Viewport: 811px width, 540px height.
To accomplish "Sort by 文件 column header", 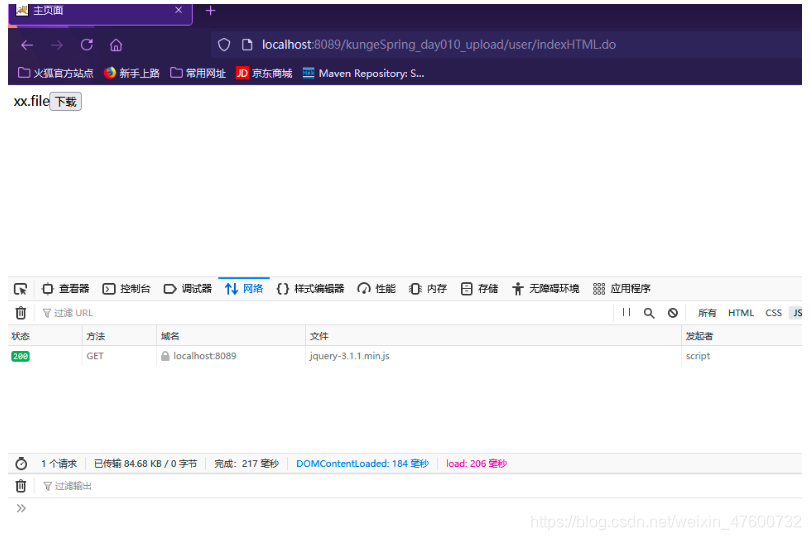I will pos(493,336).
